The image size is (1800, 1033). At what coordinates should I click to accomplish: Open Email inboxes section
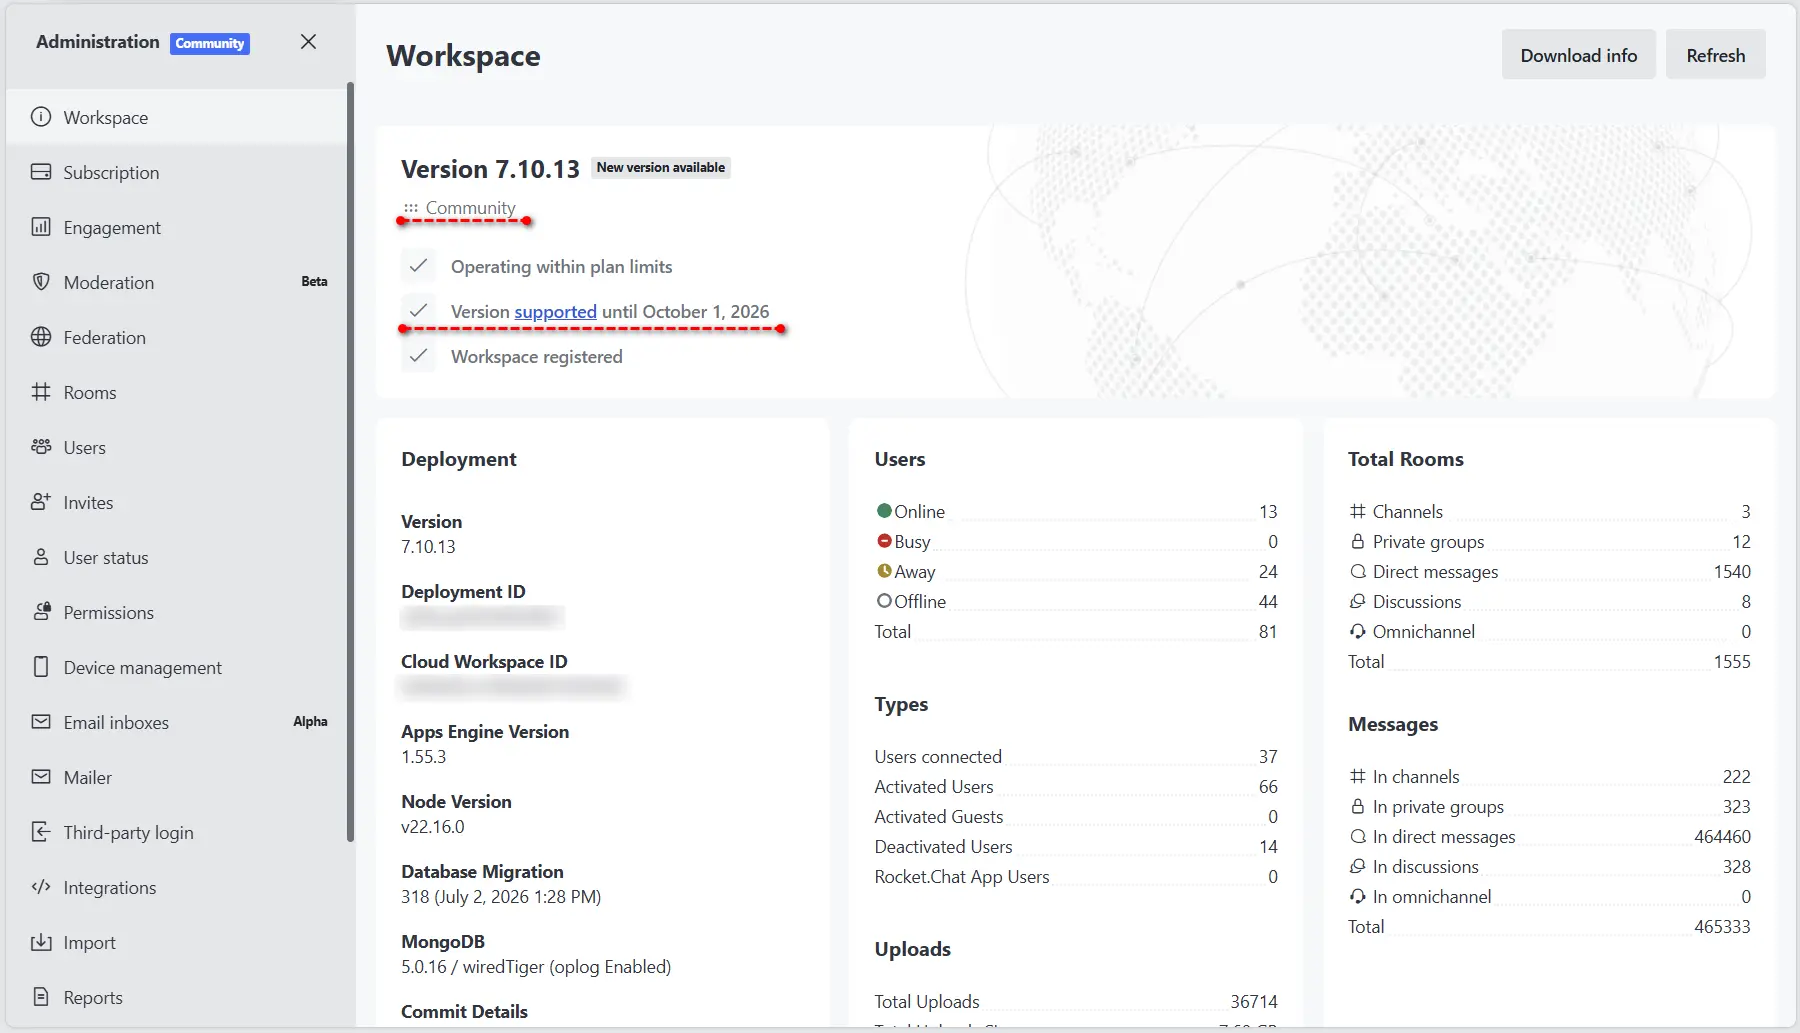[177, 722]
